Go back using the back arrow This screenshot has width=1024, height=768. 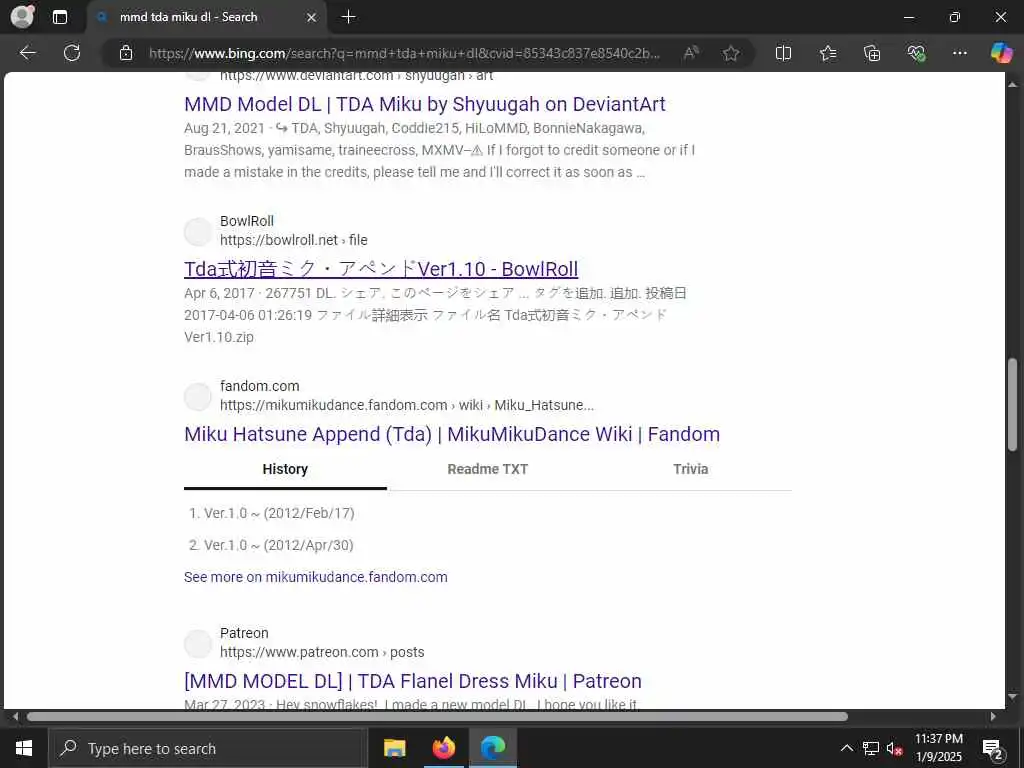coord(27,53)
